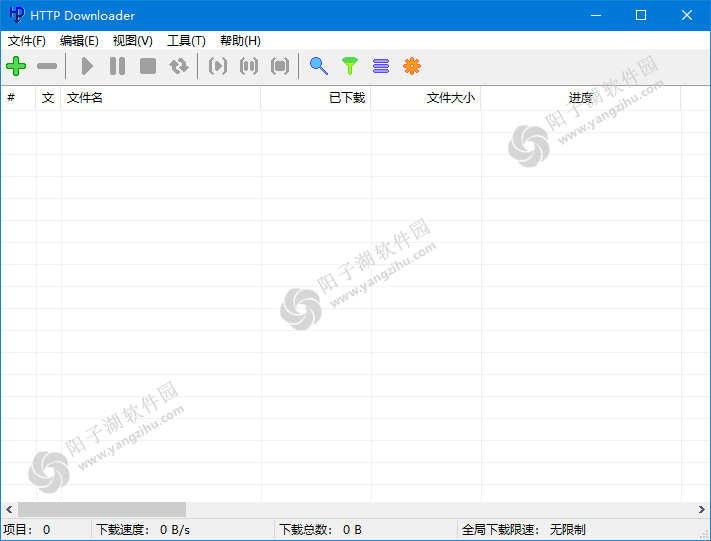The image size is (711, 541).
Task: Click the horizontal scrollbar right arrow
Action: click(701, 510)
